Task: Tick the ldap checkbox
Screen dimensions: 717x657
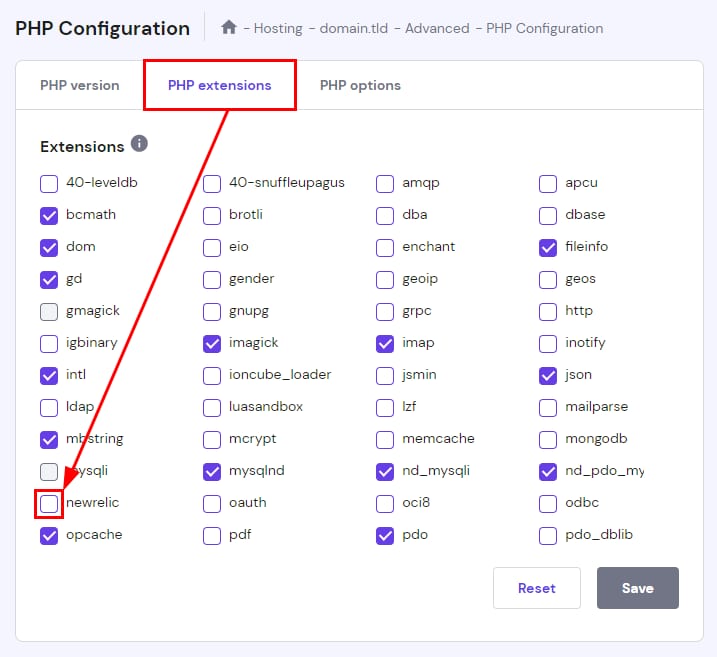Action: tap(49, 407)
